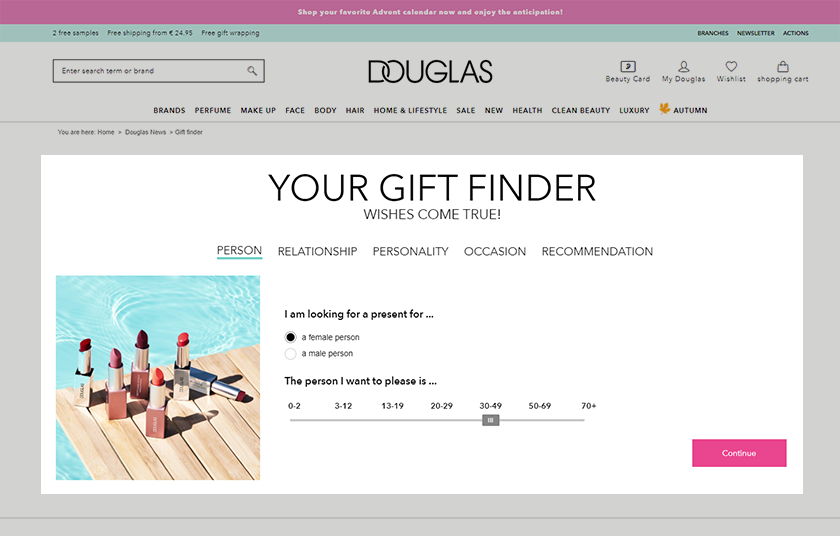Open the Make Up menu

258,110
